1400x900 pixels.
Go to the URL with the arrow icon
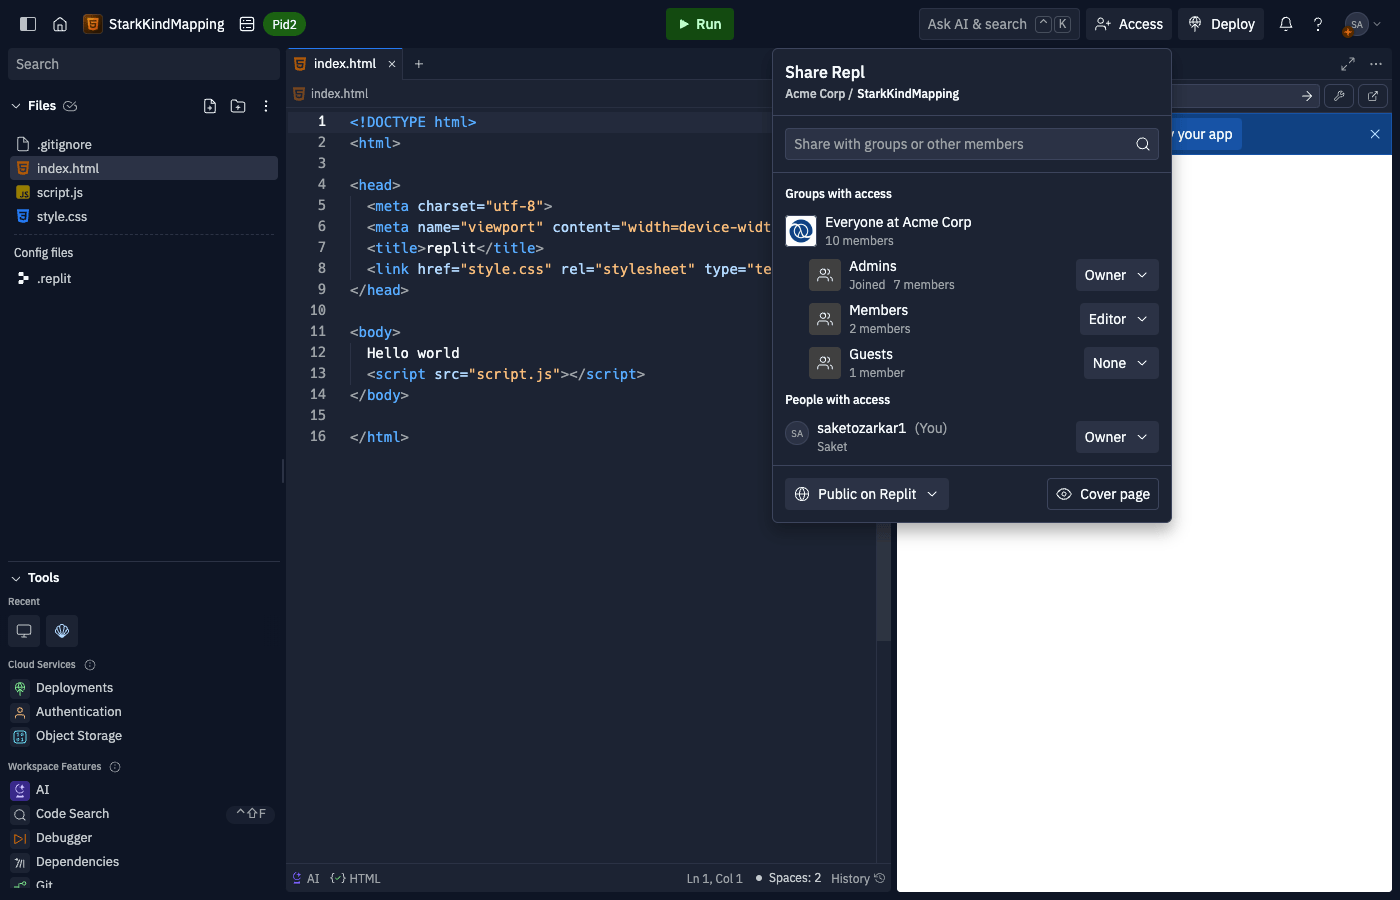(1307, 96)
